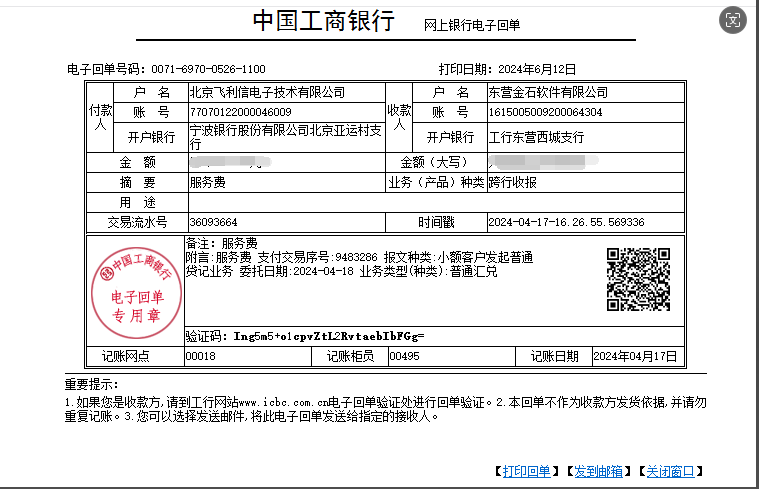Click timestamp 2024-04-17-16.26.55.569336
Image resolution: width=759 pixels, height=489 pixels.
point(566,222)
